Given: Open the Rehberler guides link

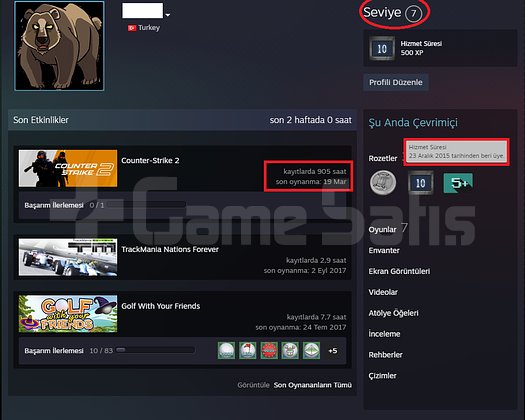Looking at the screenshot, I should click(385, 355).
